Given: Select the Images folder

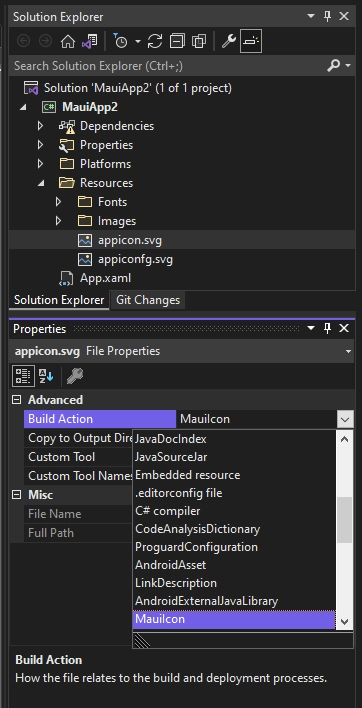Looking at the screenshot, I should pos(117,221).
